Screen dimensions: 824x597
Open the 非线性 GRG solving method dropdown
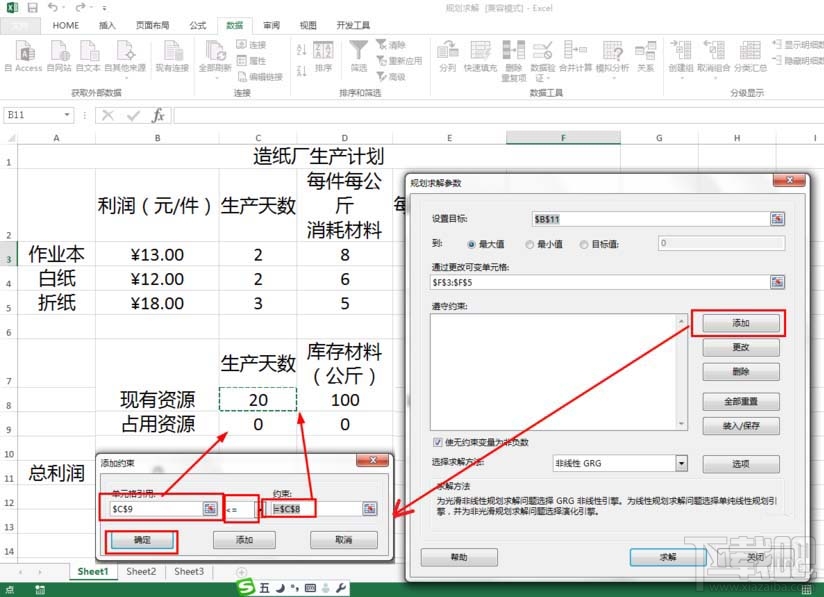click(x=681, y=464)
